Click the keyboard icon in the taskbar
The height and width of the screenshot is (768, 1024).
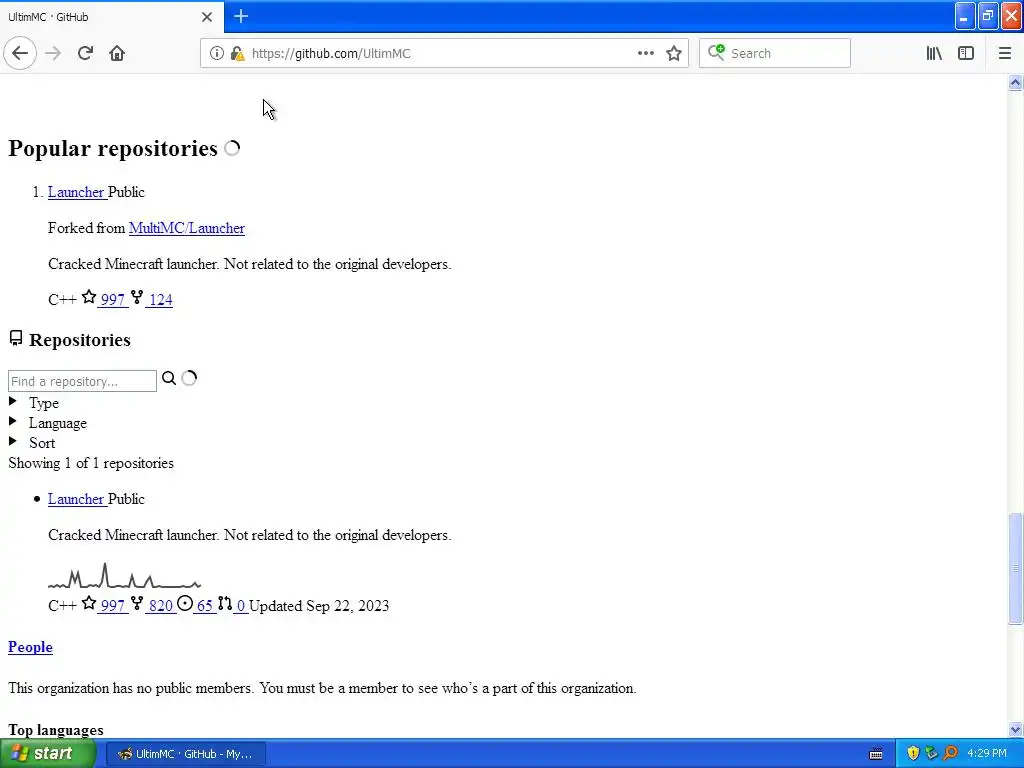click(x=876, y=754)
